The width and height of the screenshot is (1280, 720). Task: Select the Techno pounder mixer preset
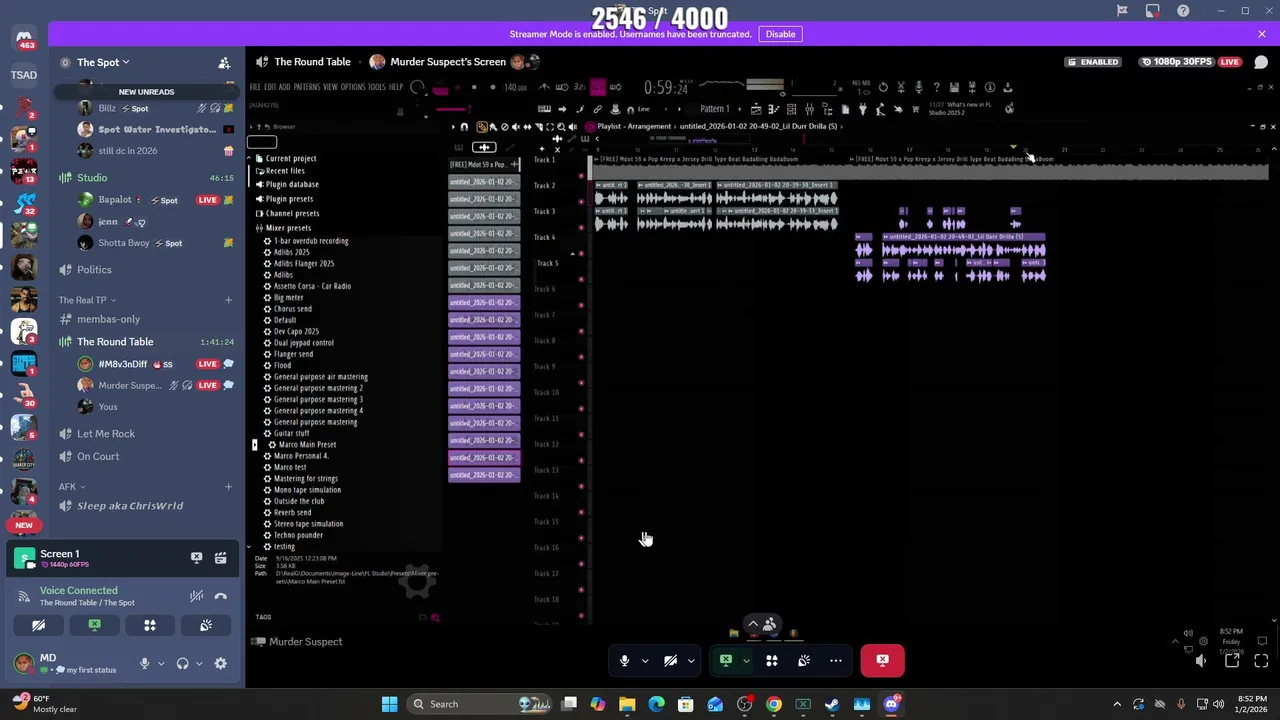click(298, 536)
